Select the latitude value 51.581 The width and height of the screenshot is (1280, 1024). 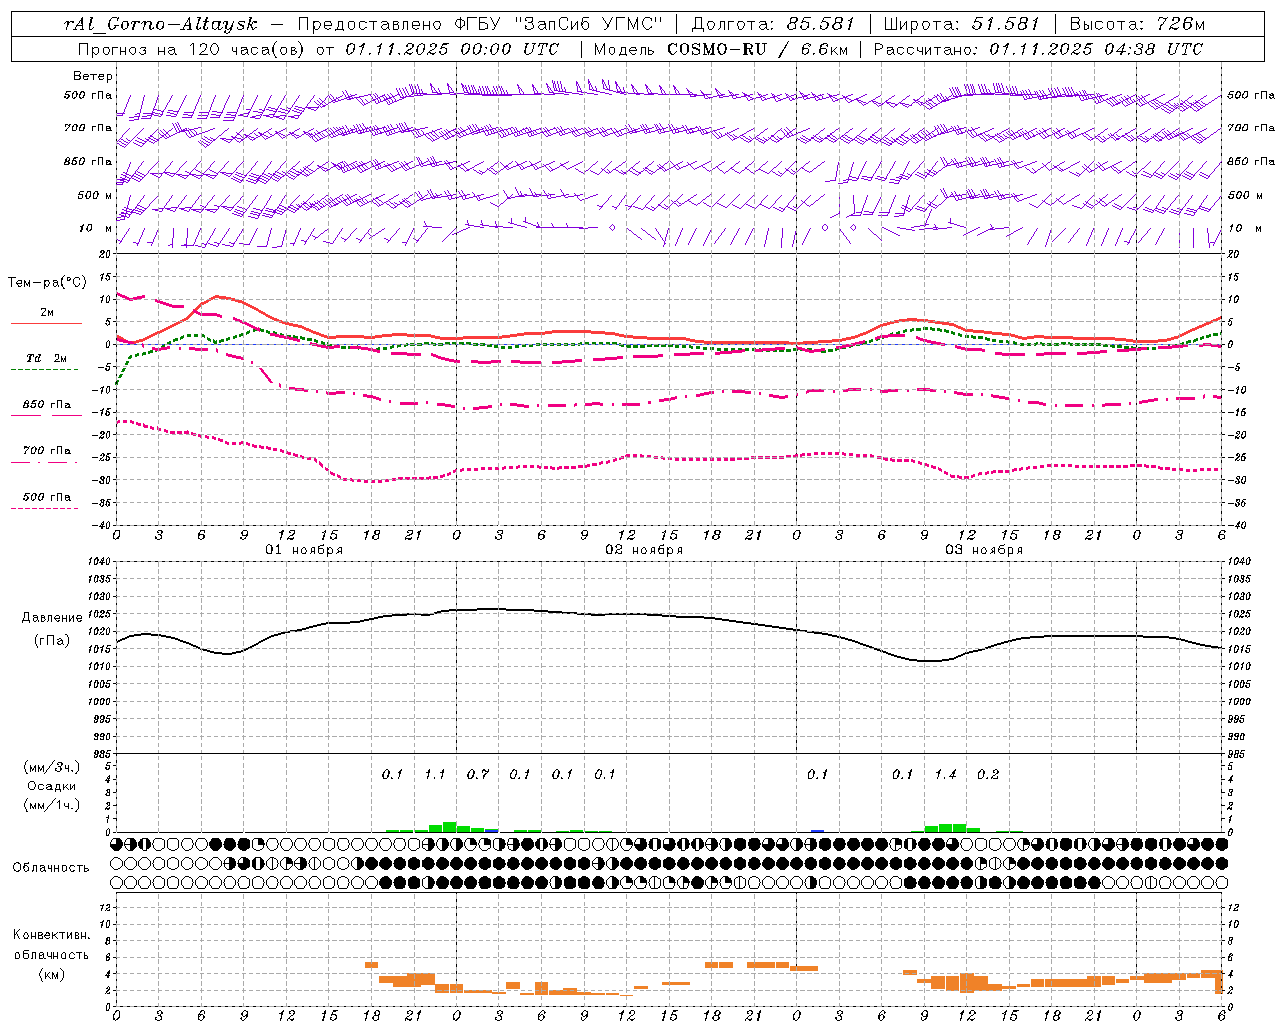(1005, 24)
